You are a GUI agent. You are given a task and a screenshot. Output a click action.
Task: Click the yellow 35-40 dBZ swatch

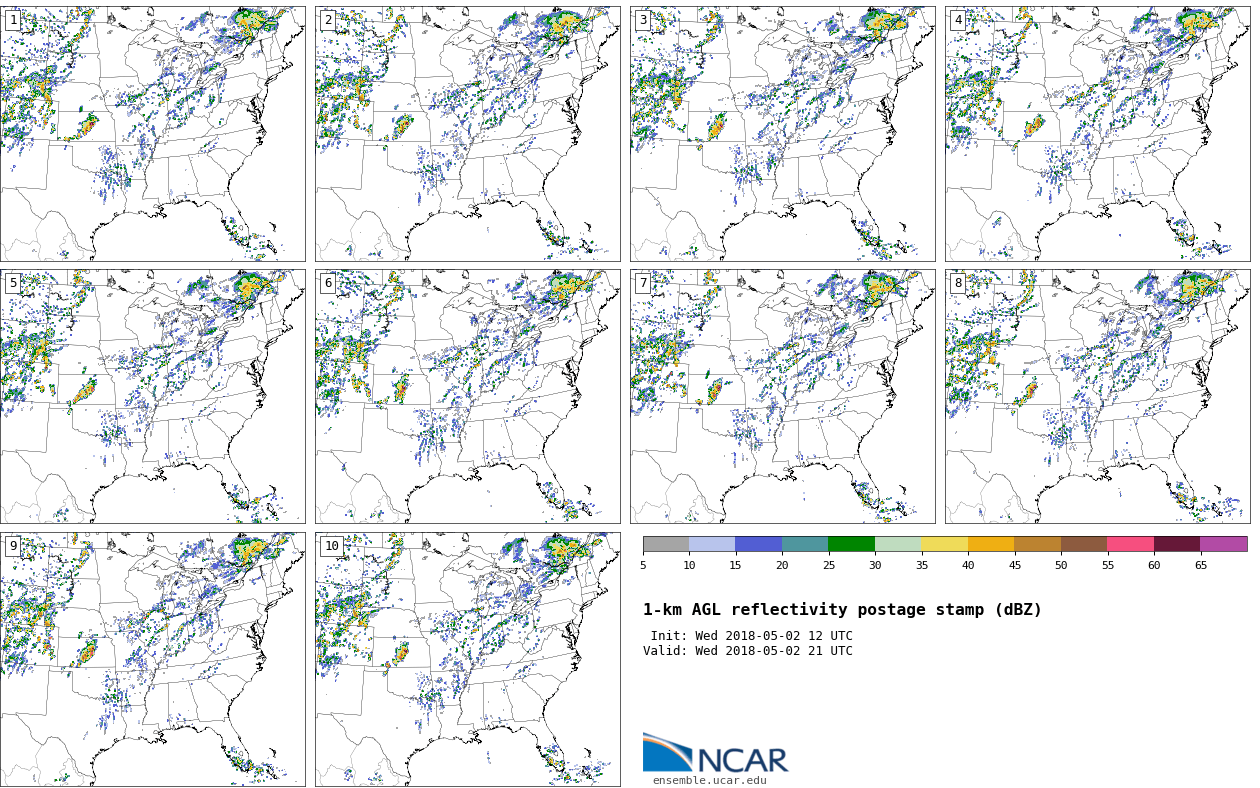(x=944, y=544)
